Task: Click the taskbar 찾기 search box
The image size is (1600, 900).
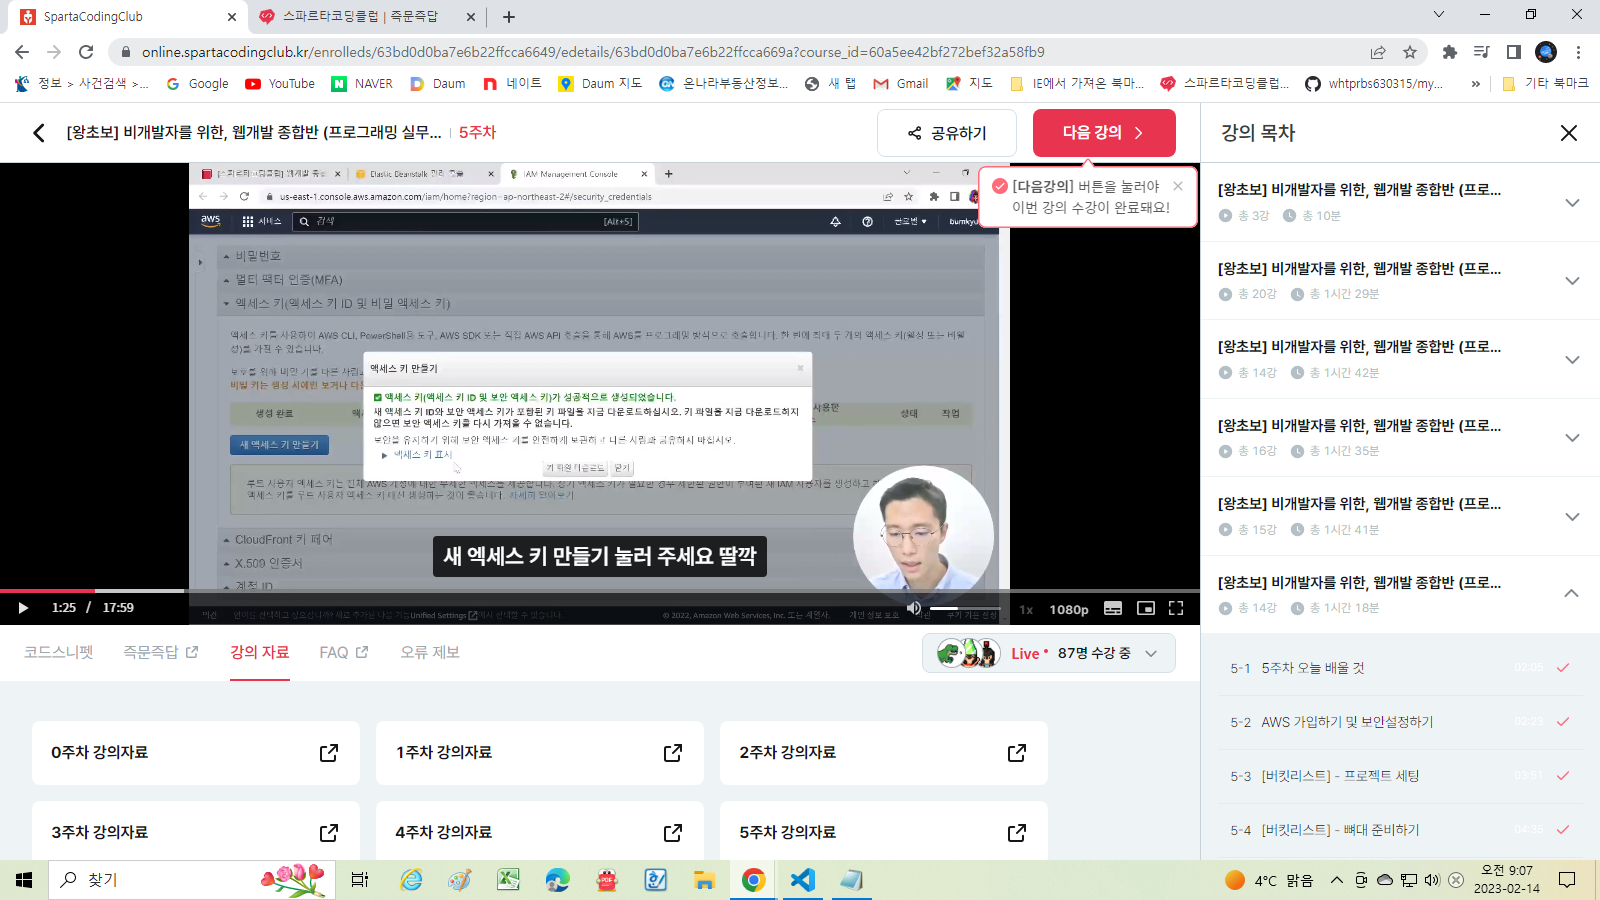Action: tap(192, 880)
